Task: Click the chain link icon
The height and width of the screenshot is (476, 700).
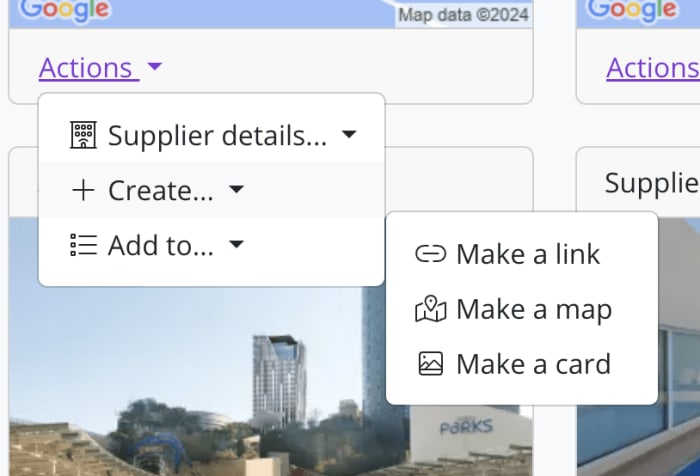Action: (x=430, y=254)
